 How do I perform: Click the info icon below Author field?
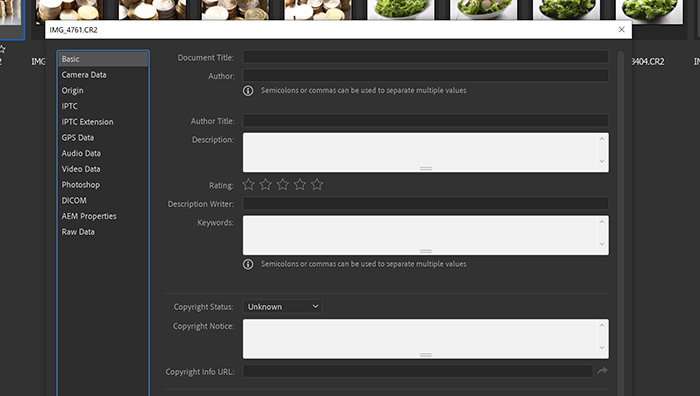pos(248,91)
